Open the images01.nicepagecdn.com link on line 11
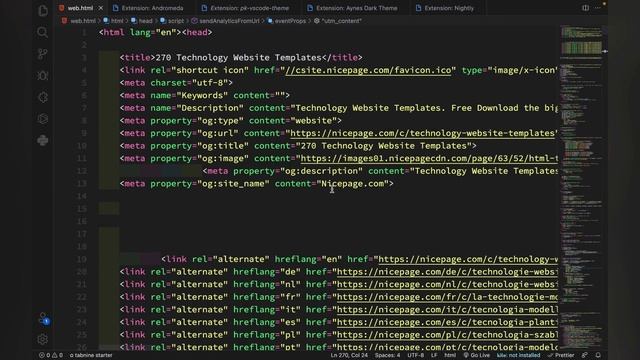640x360 pixels. [x=429, y=158]
